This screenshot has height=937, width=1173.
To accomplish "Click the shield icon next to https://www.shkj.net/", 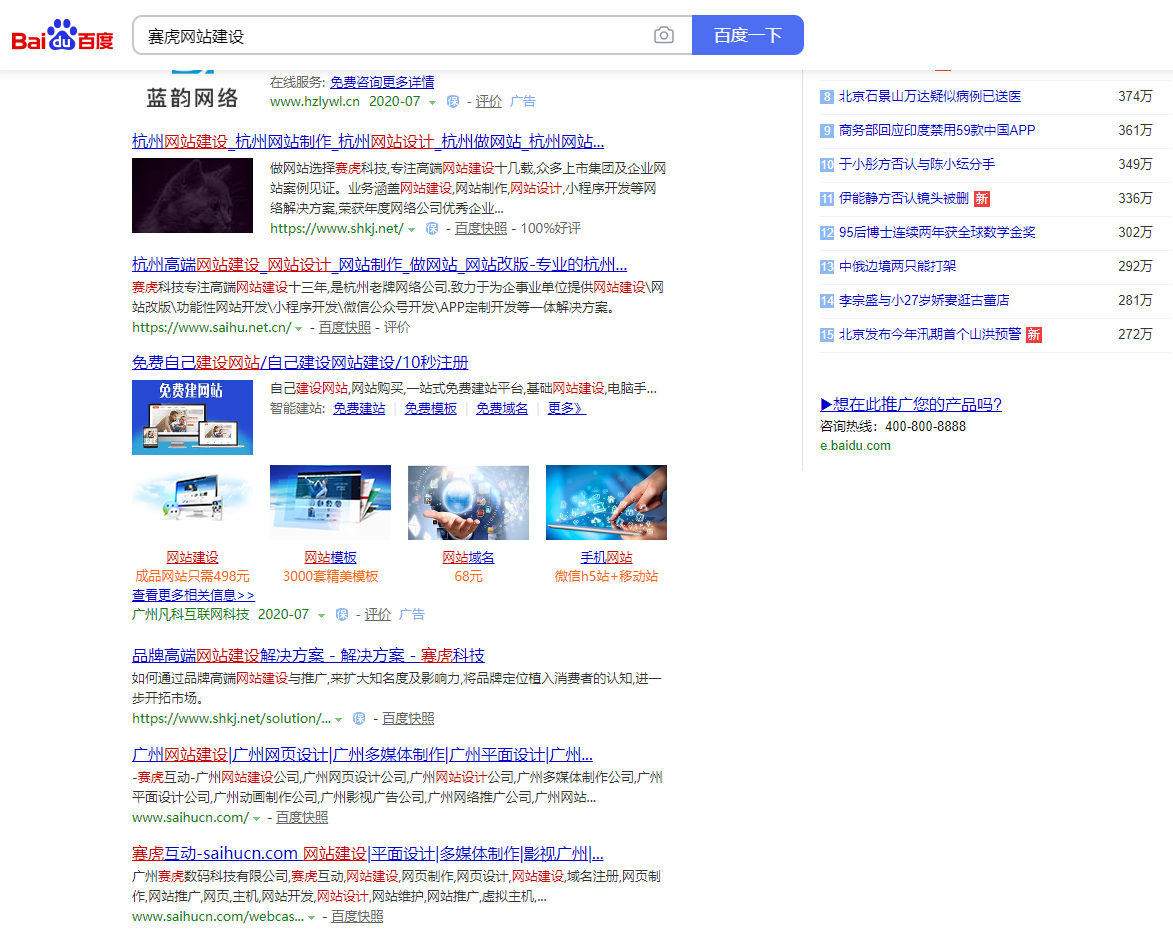I will (431, 230).
